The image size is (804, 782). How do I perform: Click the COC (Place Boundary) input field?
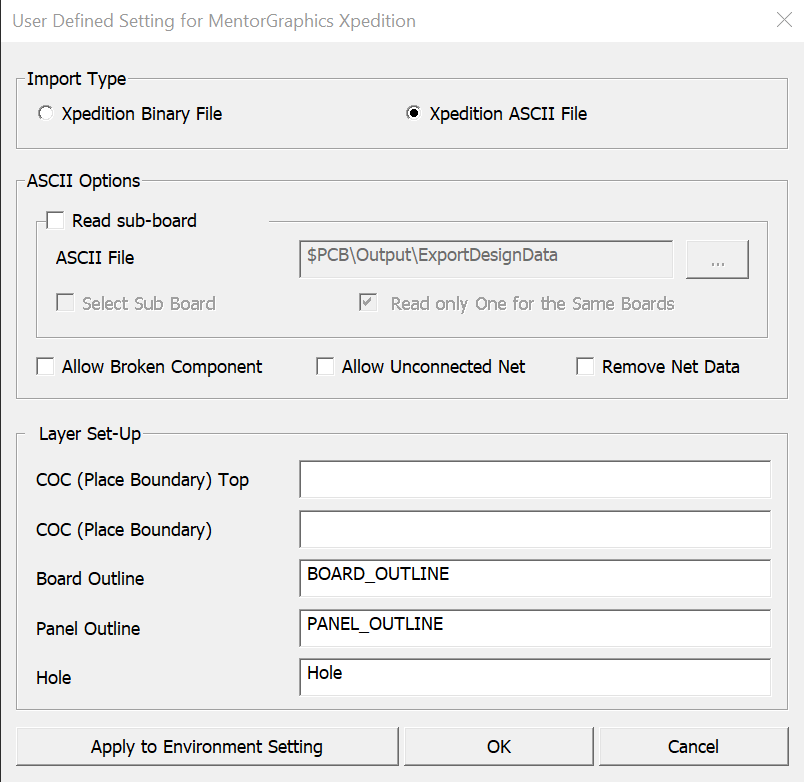tap(534, 529)
